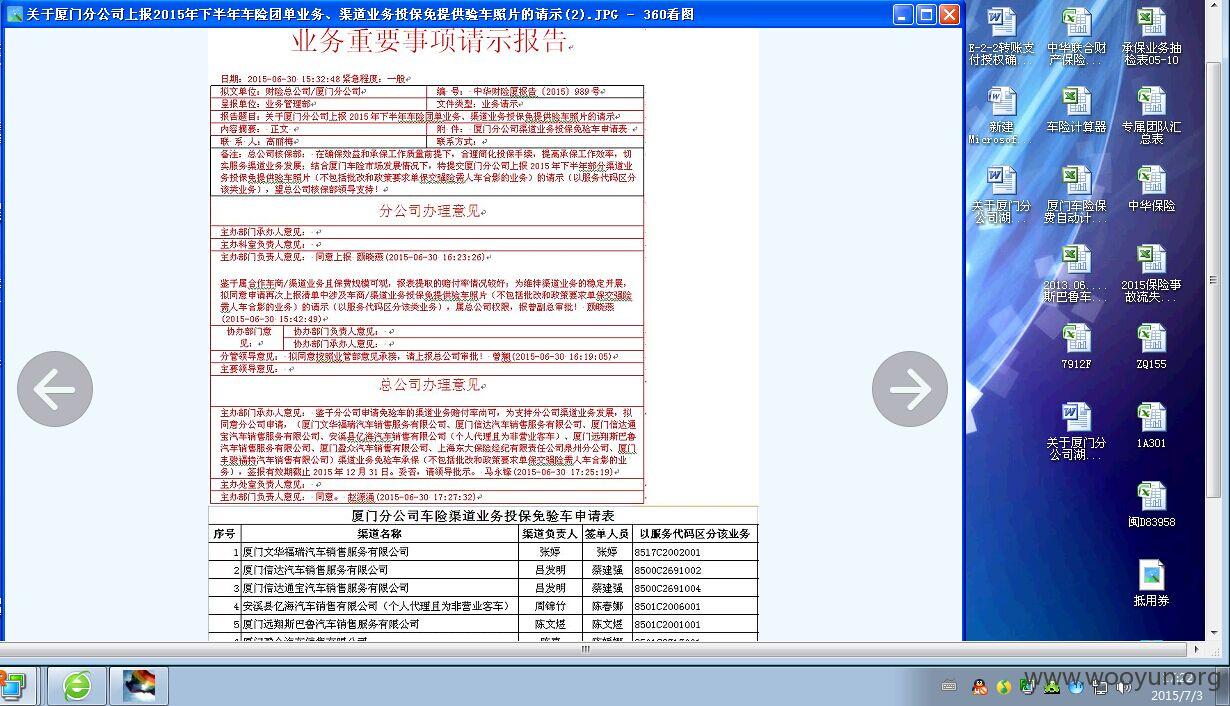The height and width of the screenshot is (706, 1230).
Task: Click the date 2015/7/3 on taskbar
Action: click(x=1178, y=695)
